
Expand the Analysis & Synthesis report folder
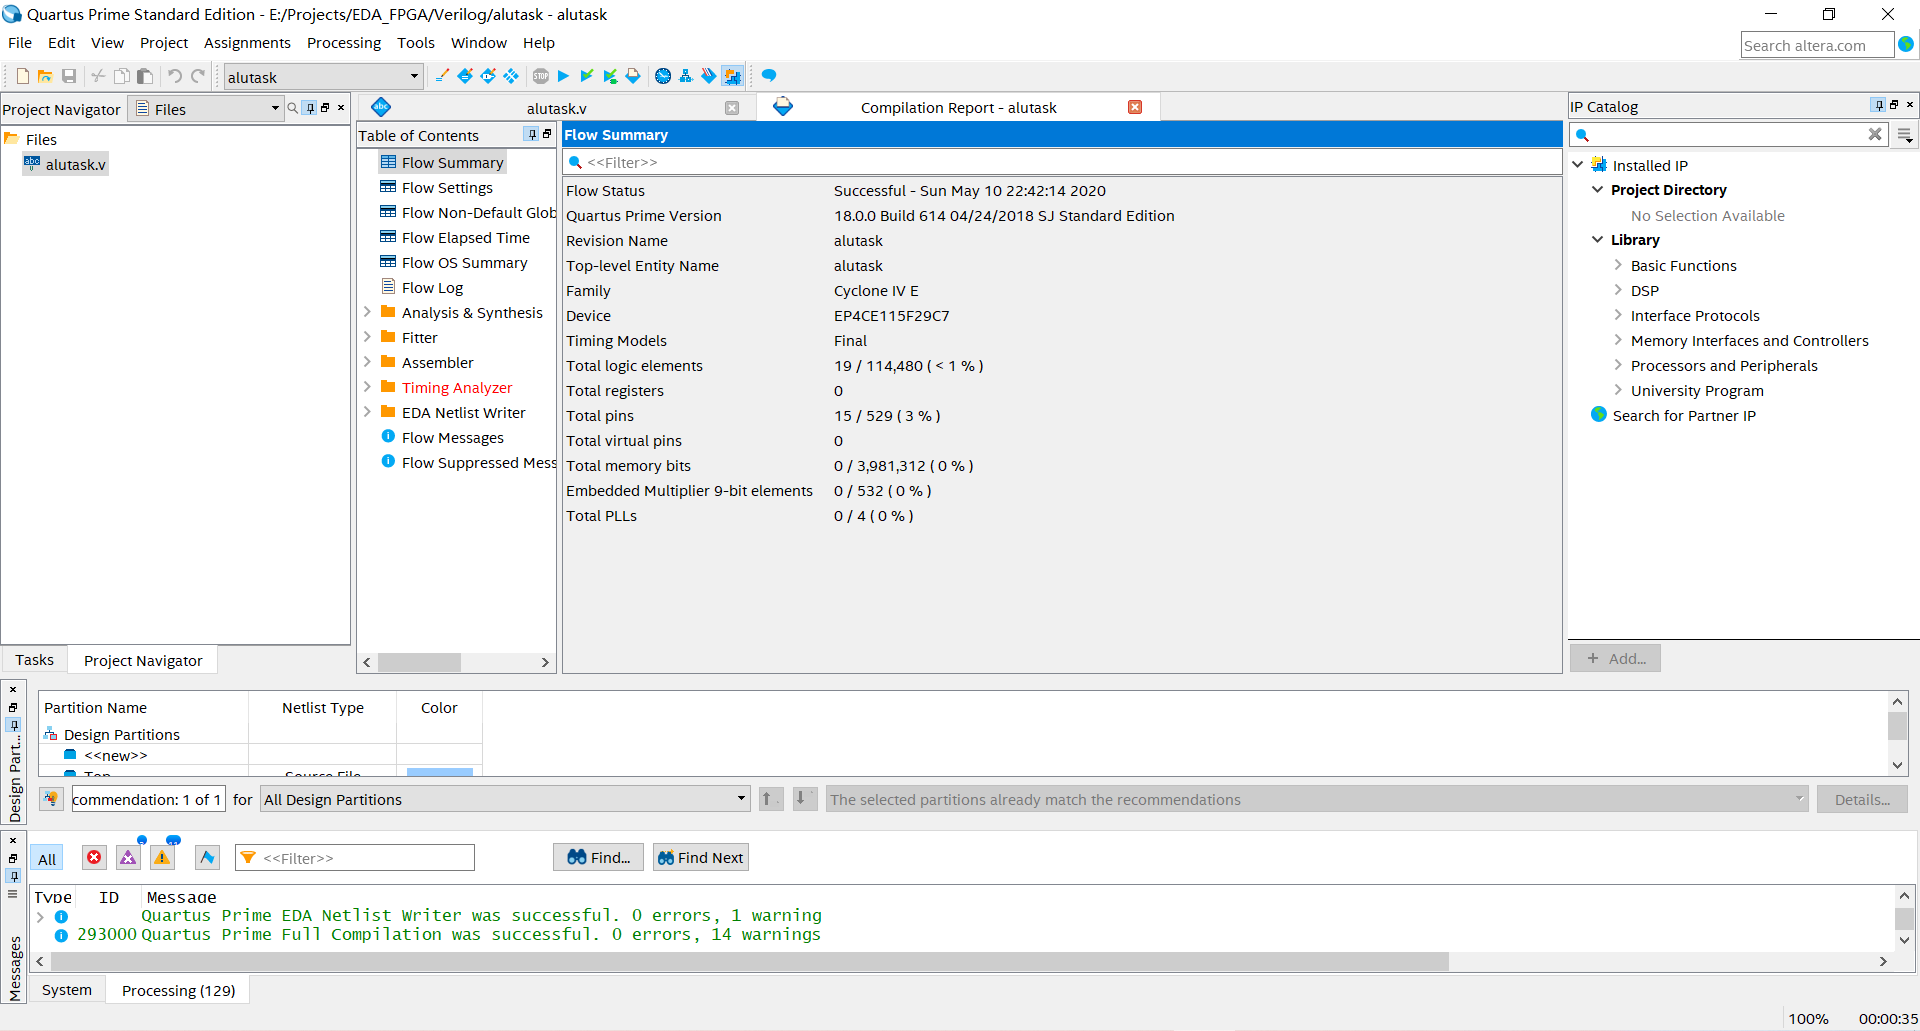368,312
